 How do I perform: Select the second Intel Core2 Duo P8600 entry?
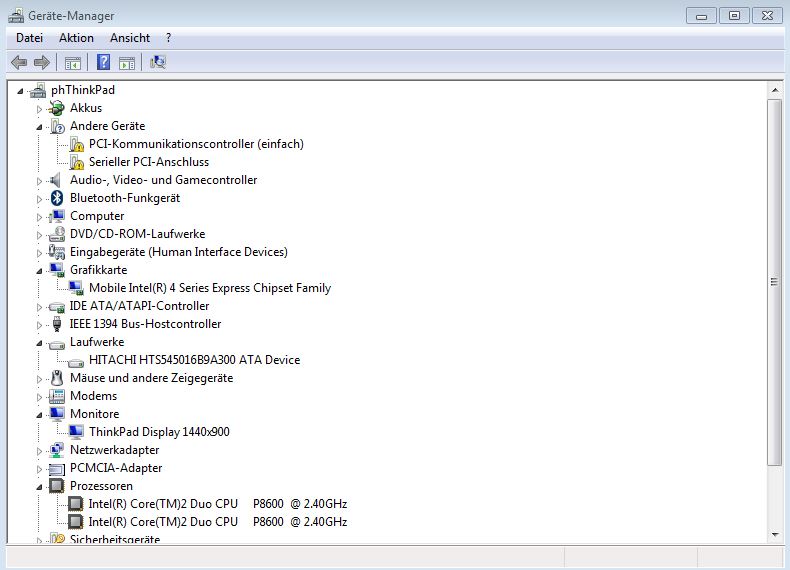218,522
